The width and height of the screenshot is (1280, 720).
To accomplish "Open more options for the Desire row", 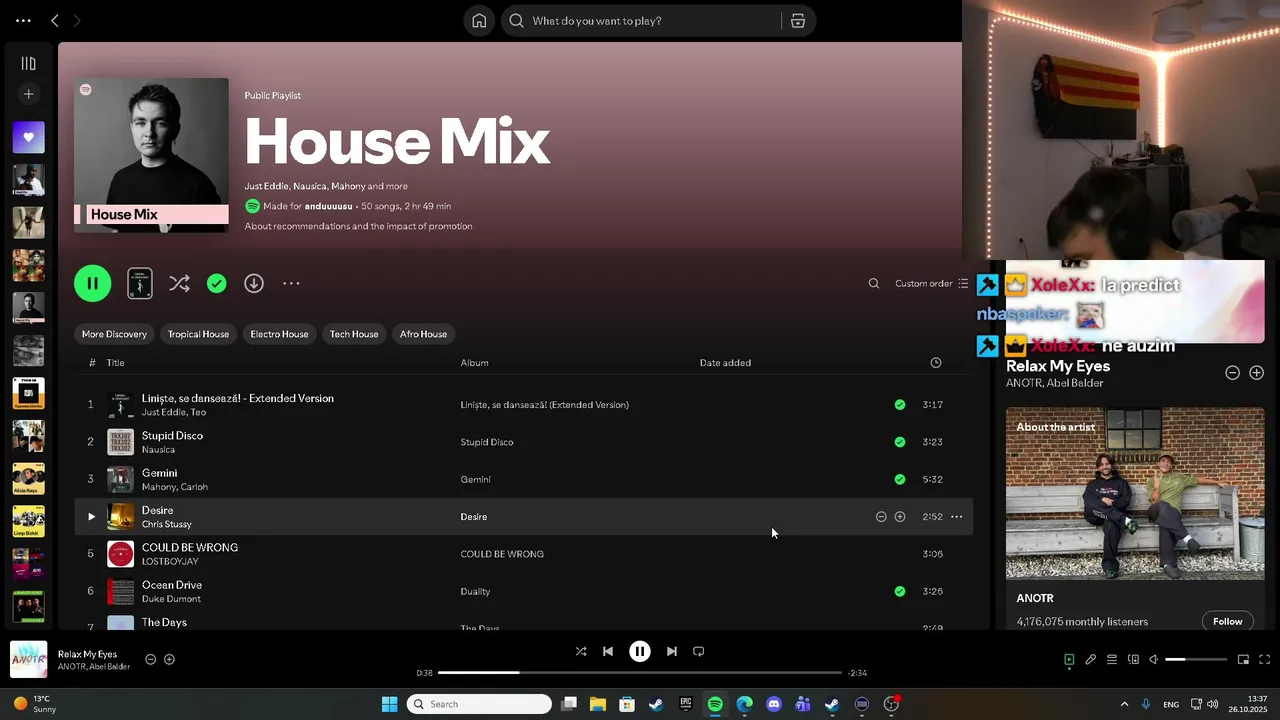I will [x=956, y=517].
